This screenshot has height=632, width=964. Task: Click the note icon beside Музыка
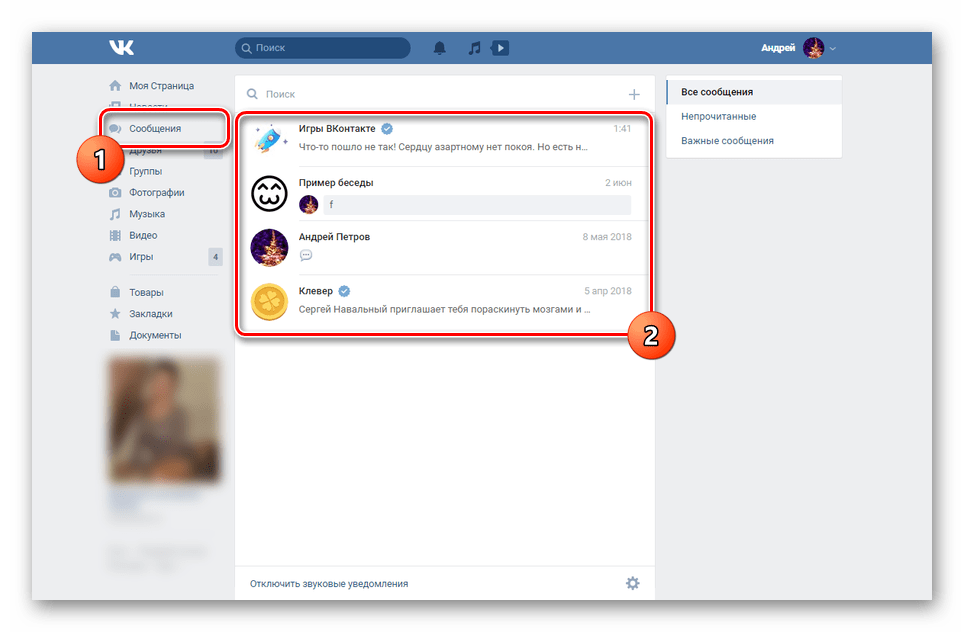[x=115, y=214]
